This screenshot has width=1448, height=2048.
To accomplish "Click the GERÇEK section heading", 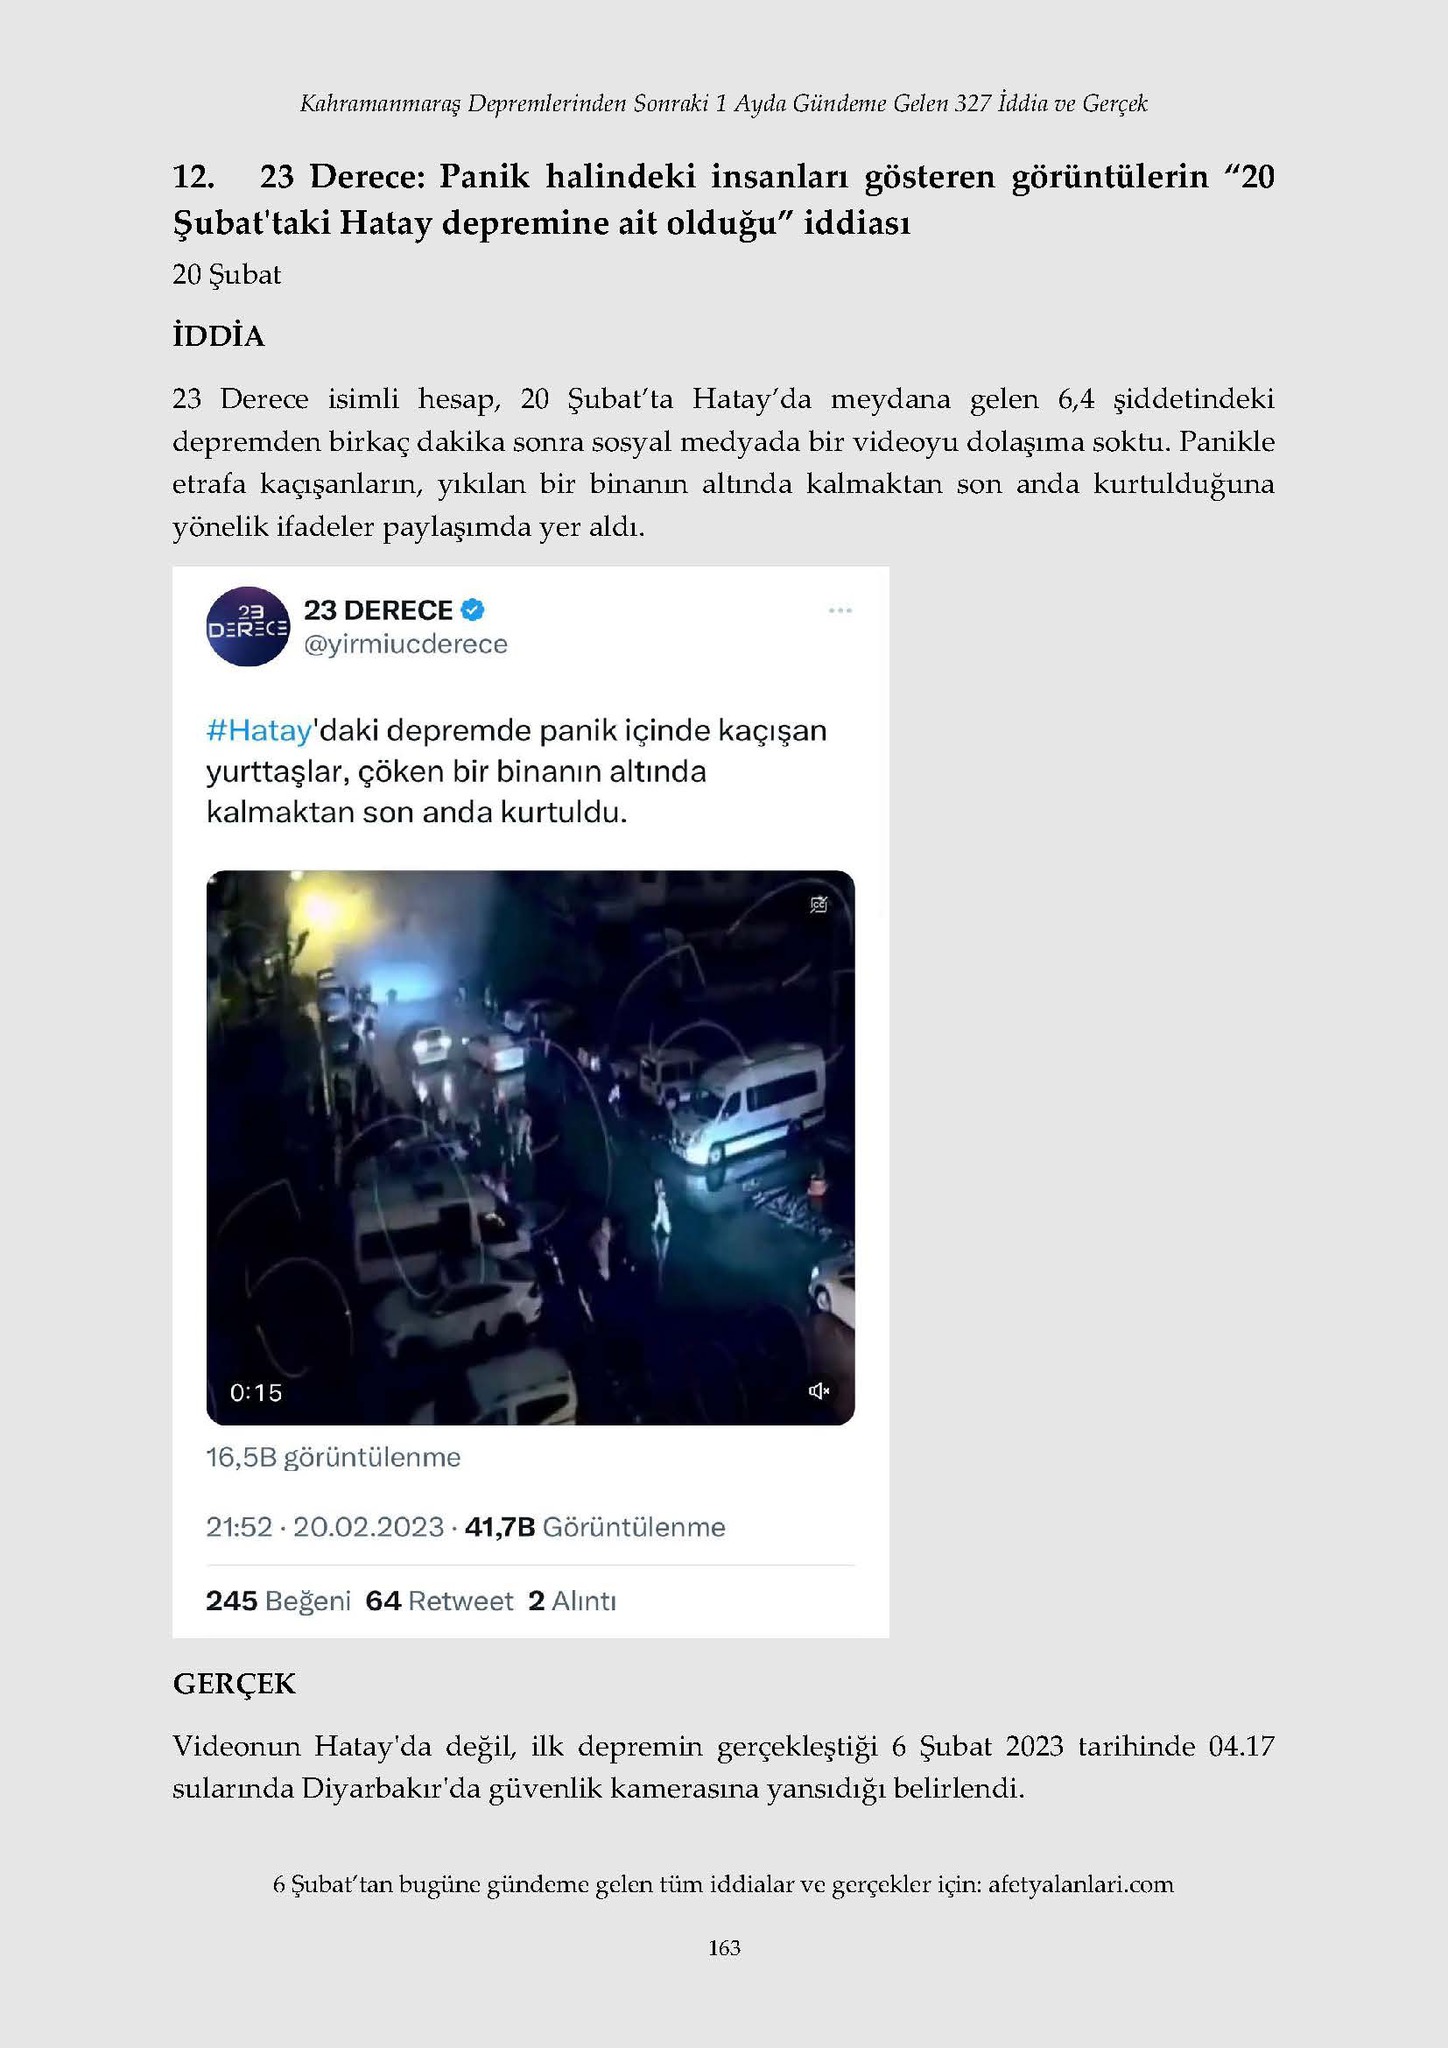I will tap(234, 1684).
